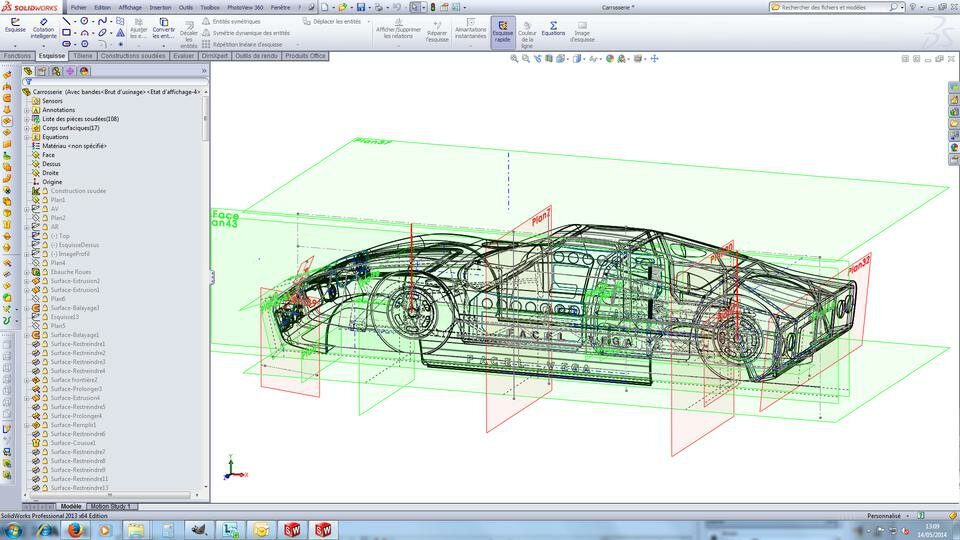Screen dimensions: 960x540
Task: Select the Esquisse sketch tool icon
Action: [x=15, y=24]
